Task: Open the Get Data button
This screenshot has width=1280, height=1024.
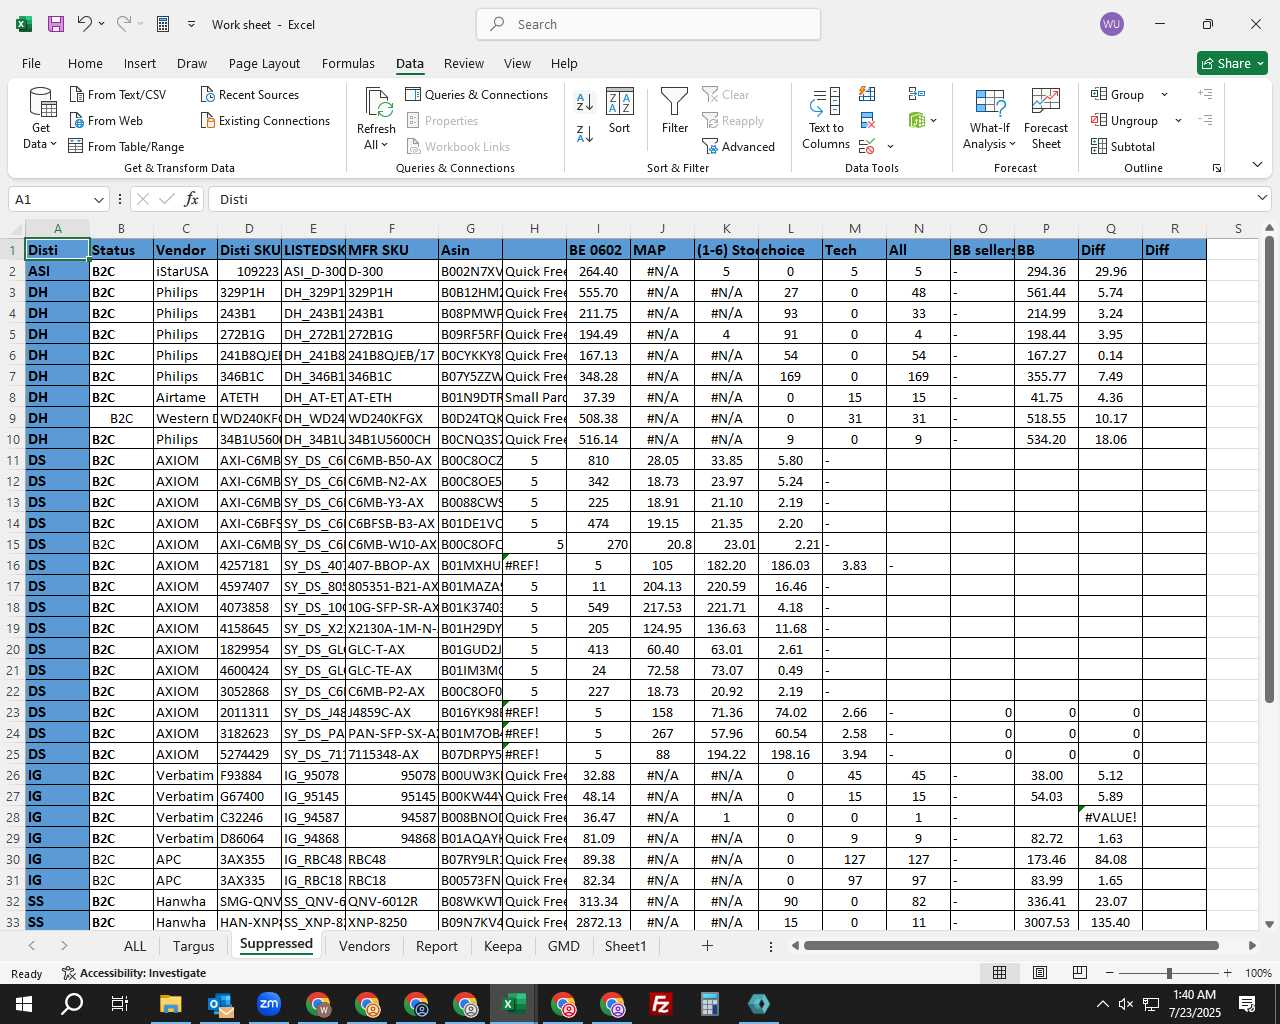Action: click(x=41, y=119)
